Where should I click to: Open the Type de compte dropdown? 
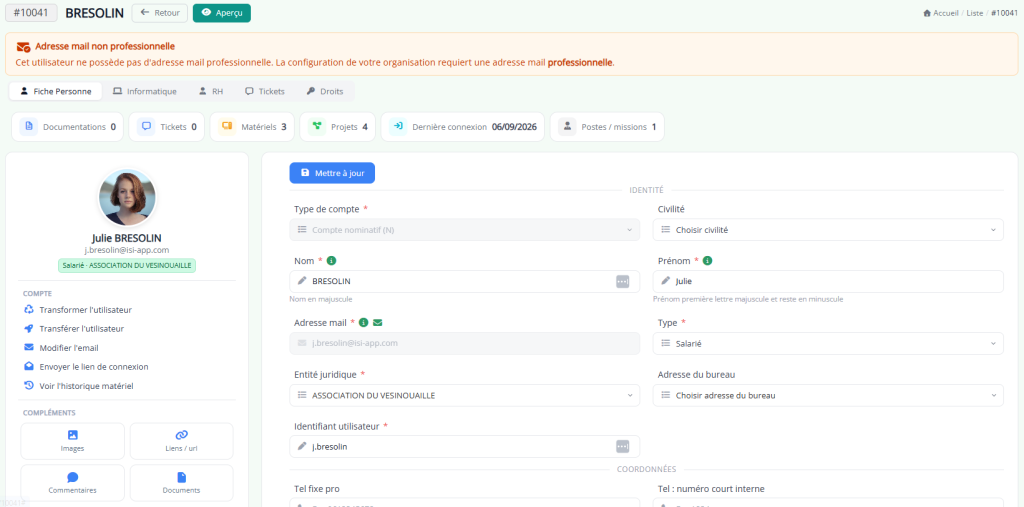point(465,230)
